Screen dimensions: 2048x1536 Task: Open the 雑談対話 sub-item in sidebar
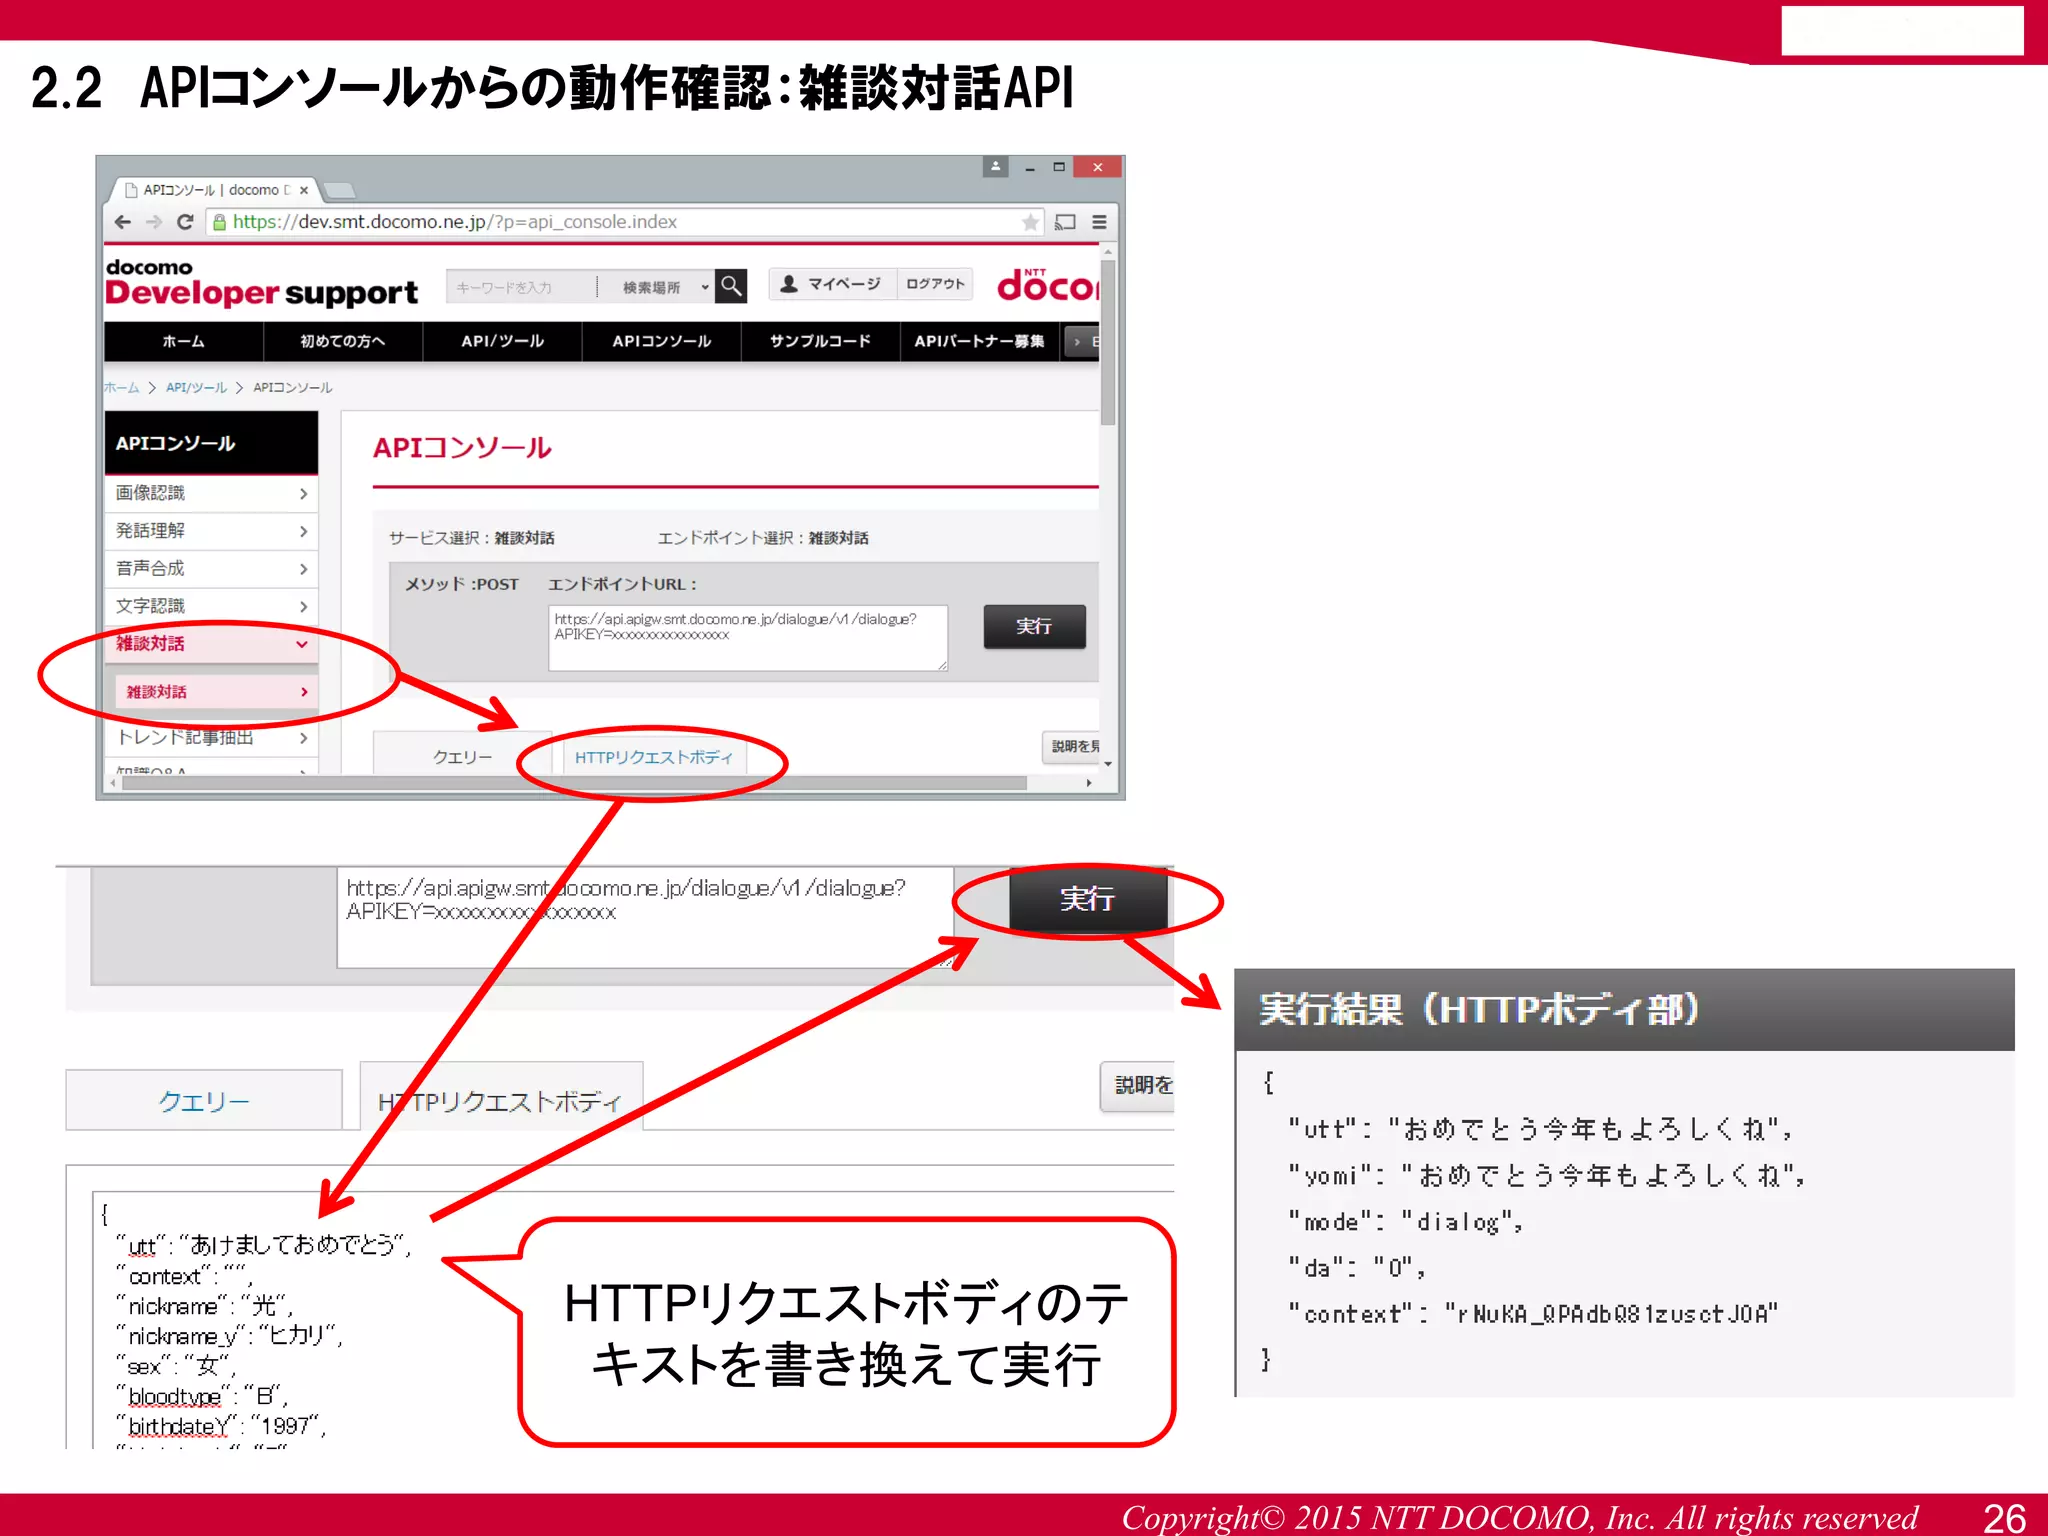coord(217,692)
